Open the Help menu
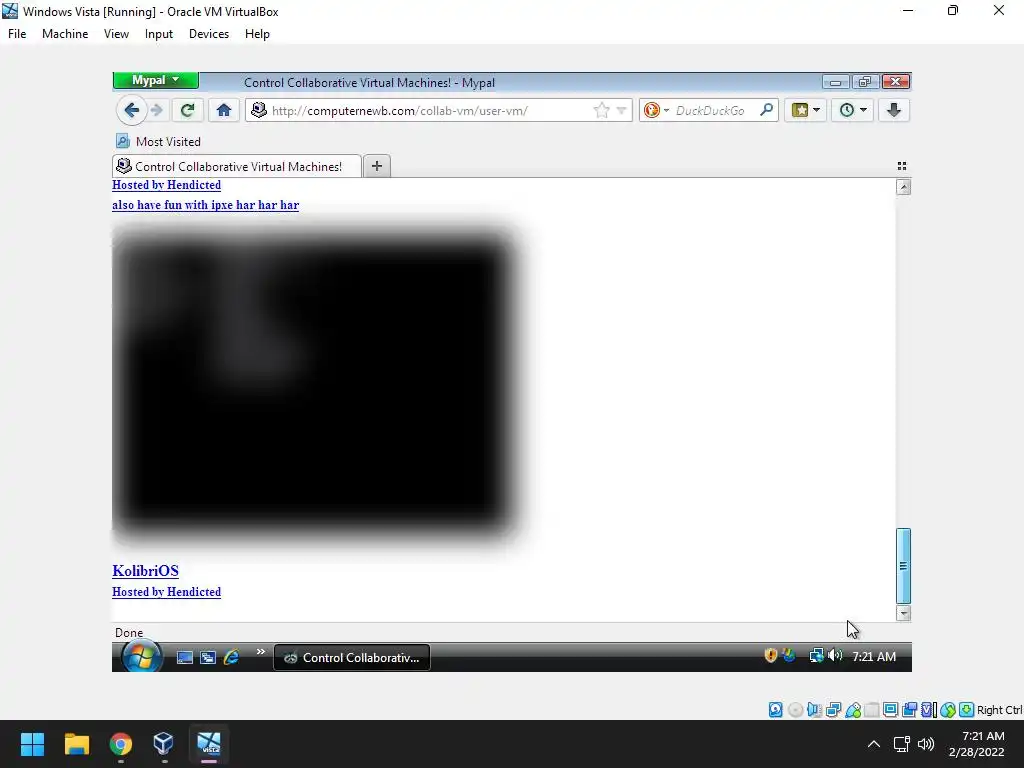Viewport: 1024px width, 768px height. [x=257, y=34]
